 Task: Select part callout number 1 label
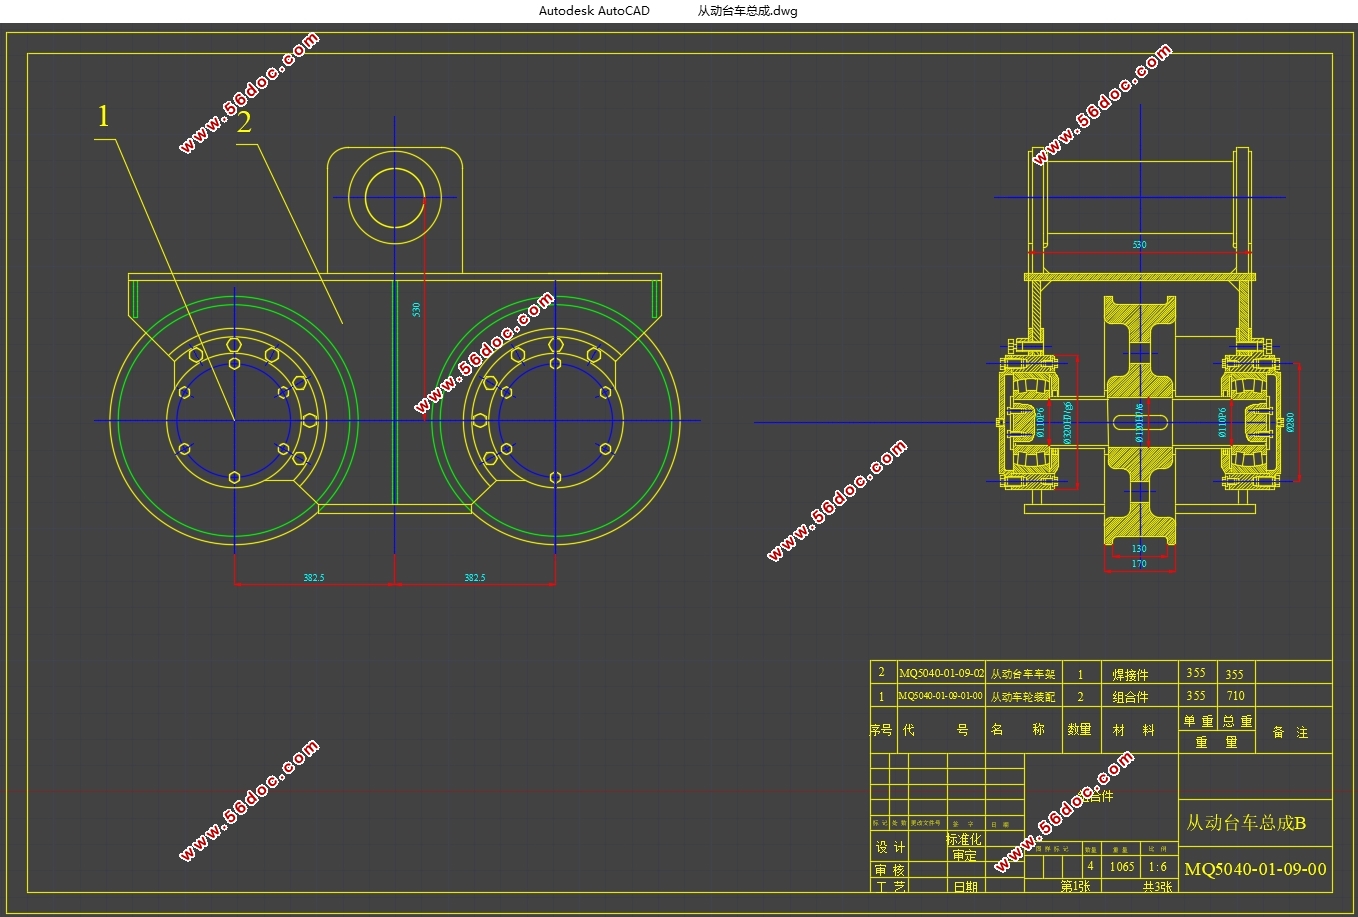pos(103,117)
